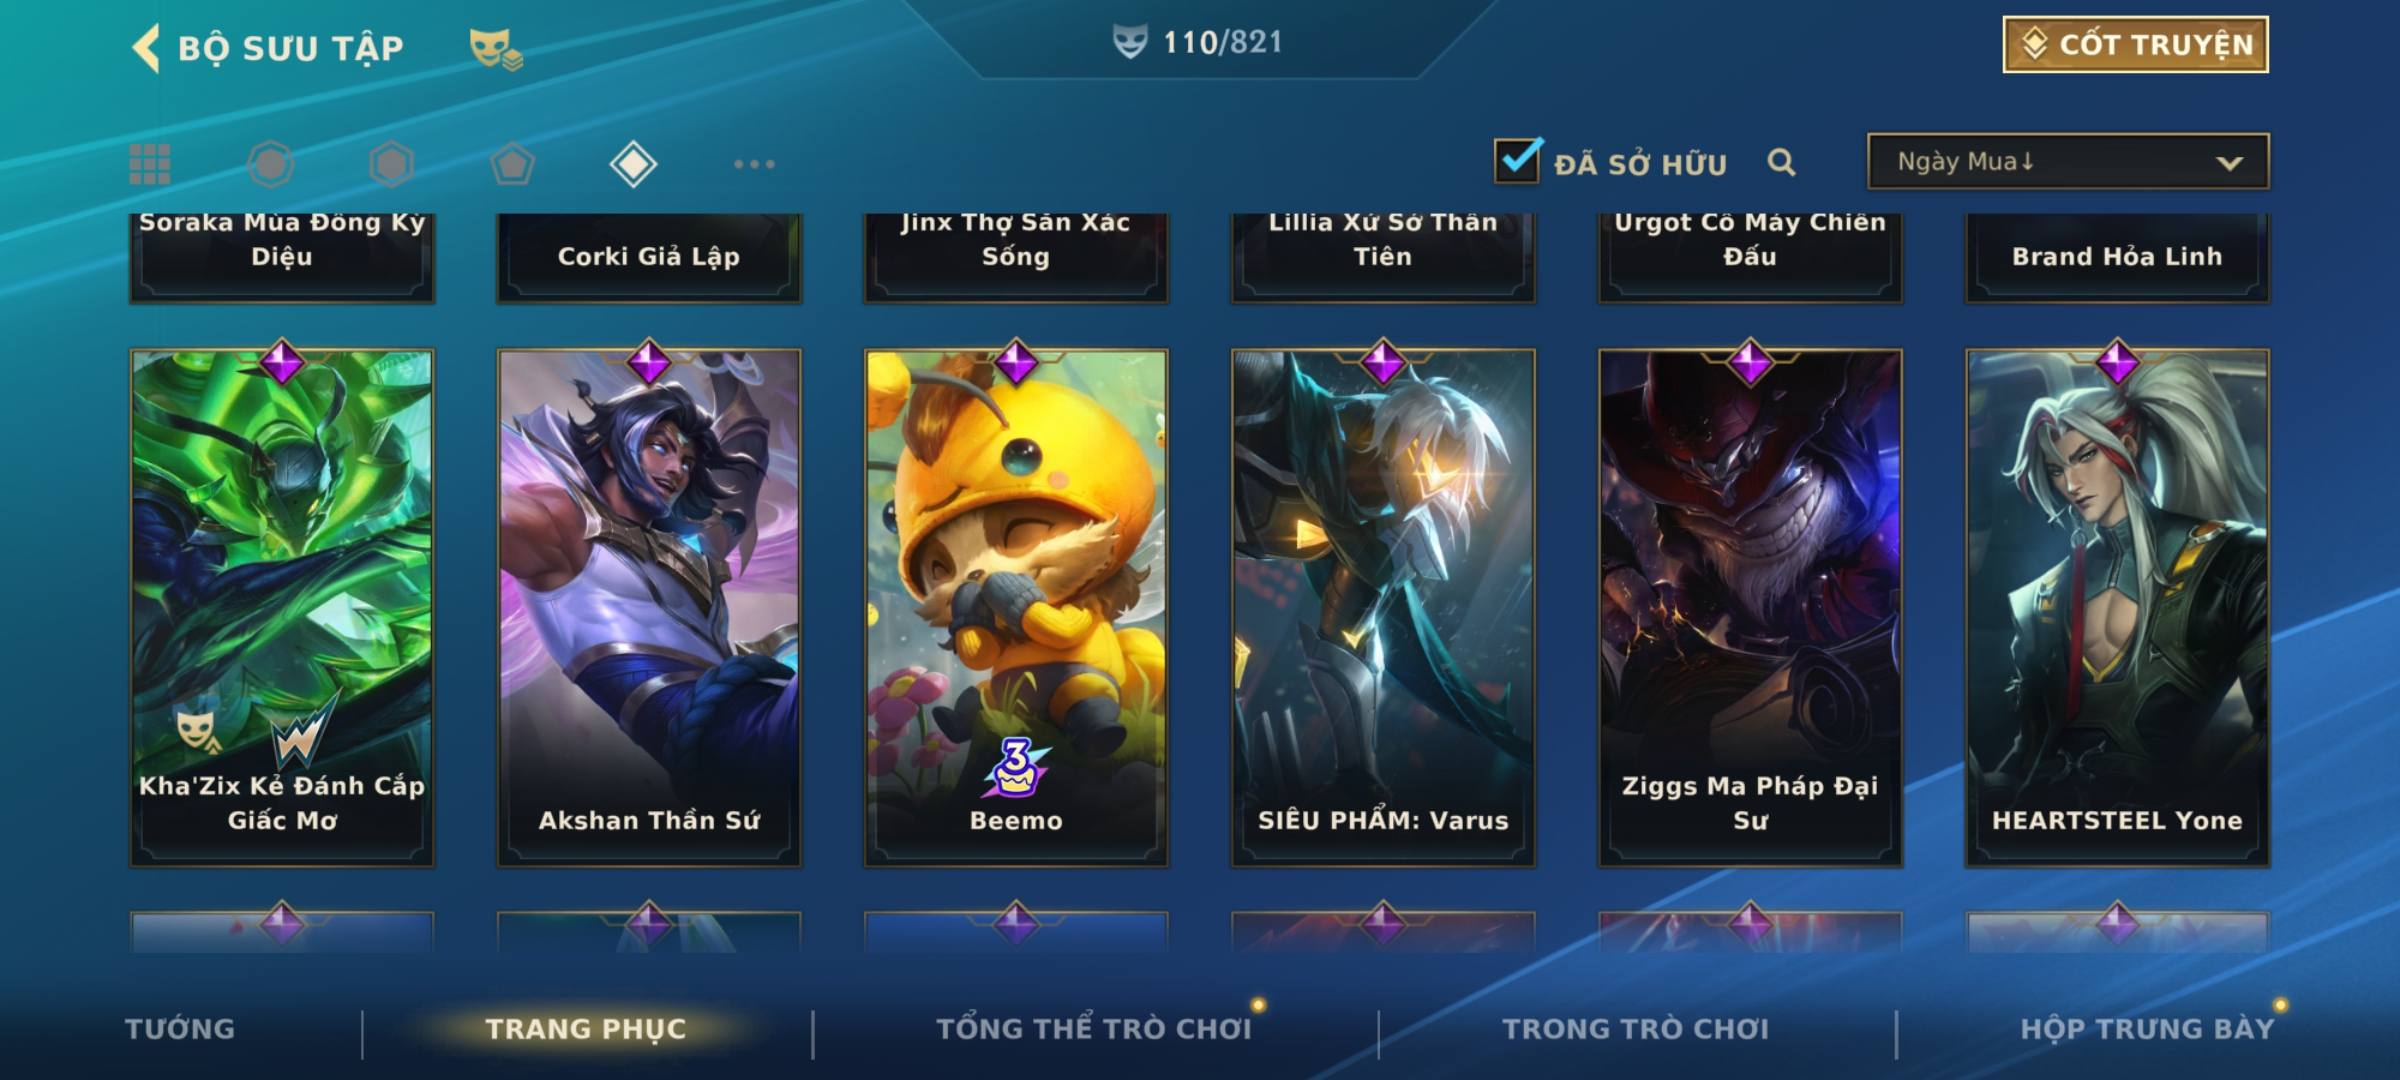Select the first round rarity filter icon
Screen dimensions: 2400x1080
270,164
